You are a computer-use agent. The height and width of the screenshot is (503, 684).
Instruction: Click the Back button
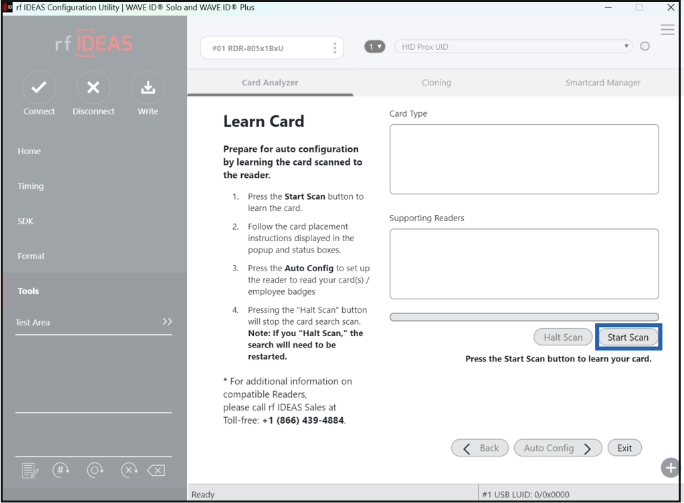480,448
